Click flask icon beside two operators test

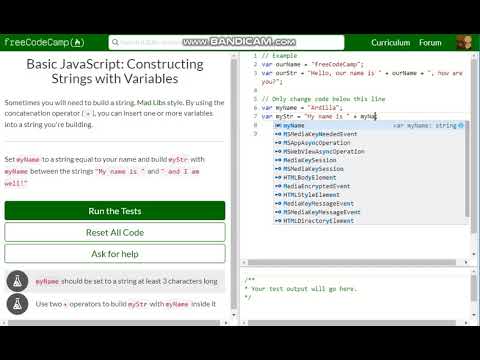17,304
